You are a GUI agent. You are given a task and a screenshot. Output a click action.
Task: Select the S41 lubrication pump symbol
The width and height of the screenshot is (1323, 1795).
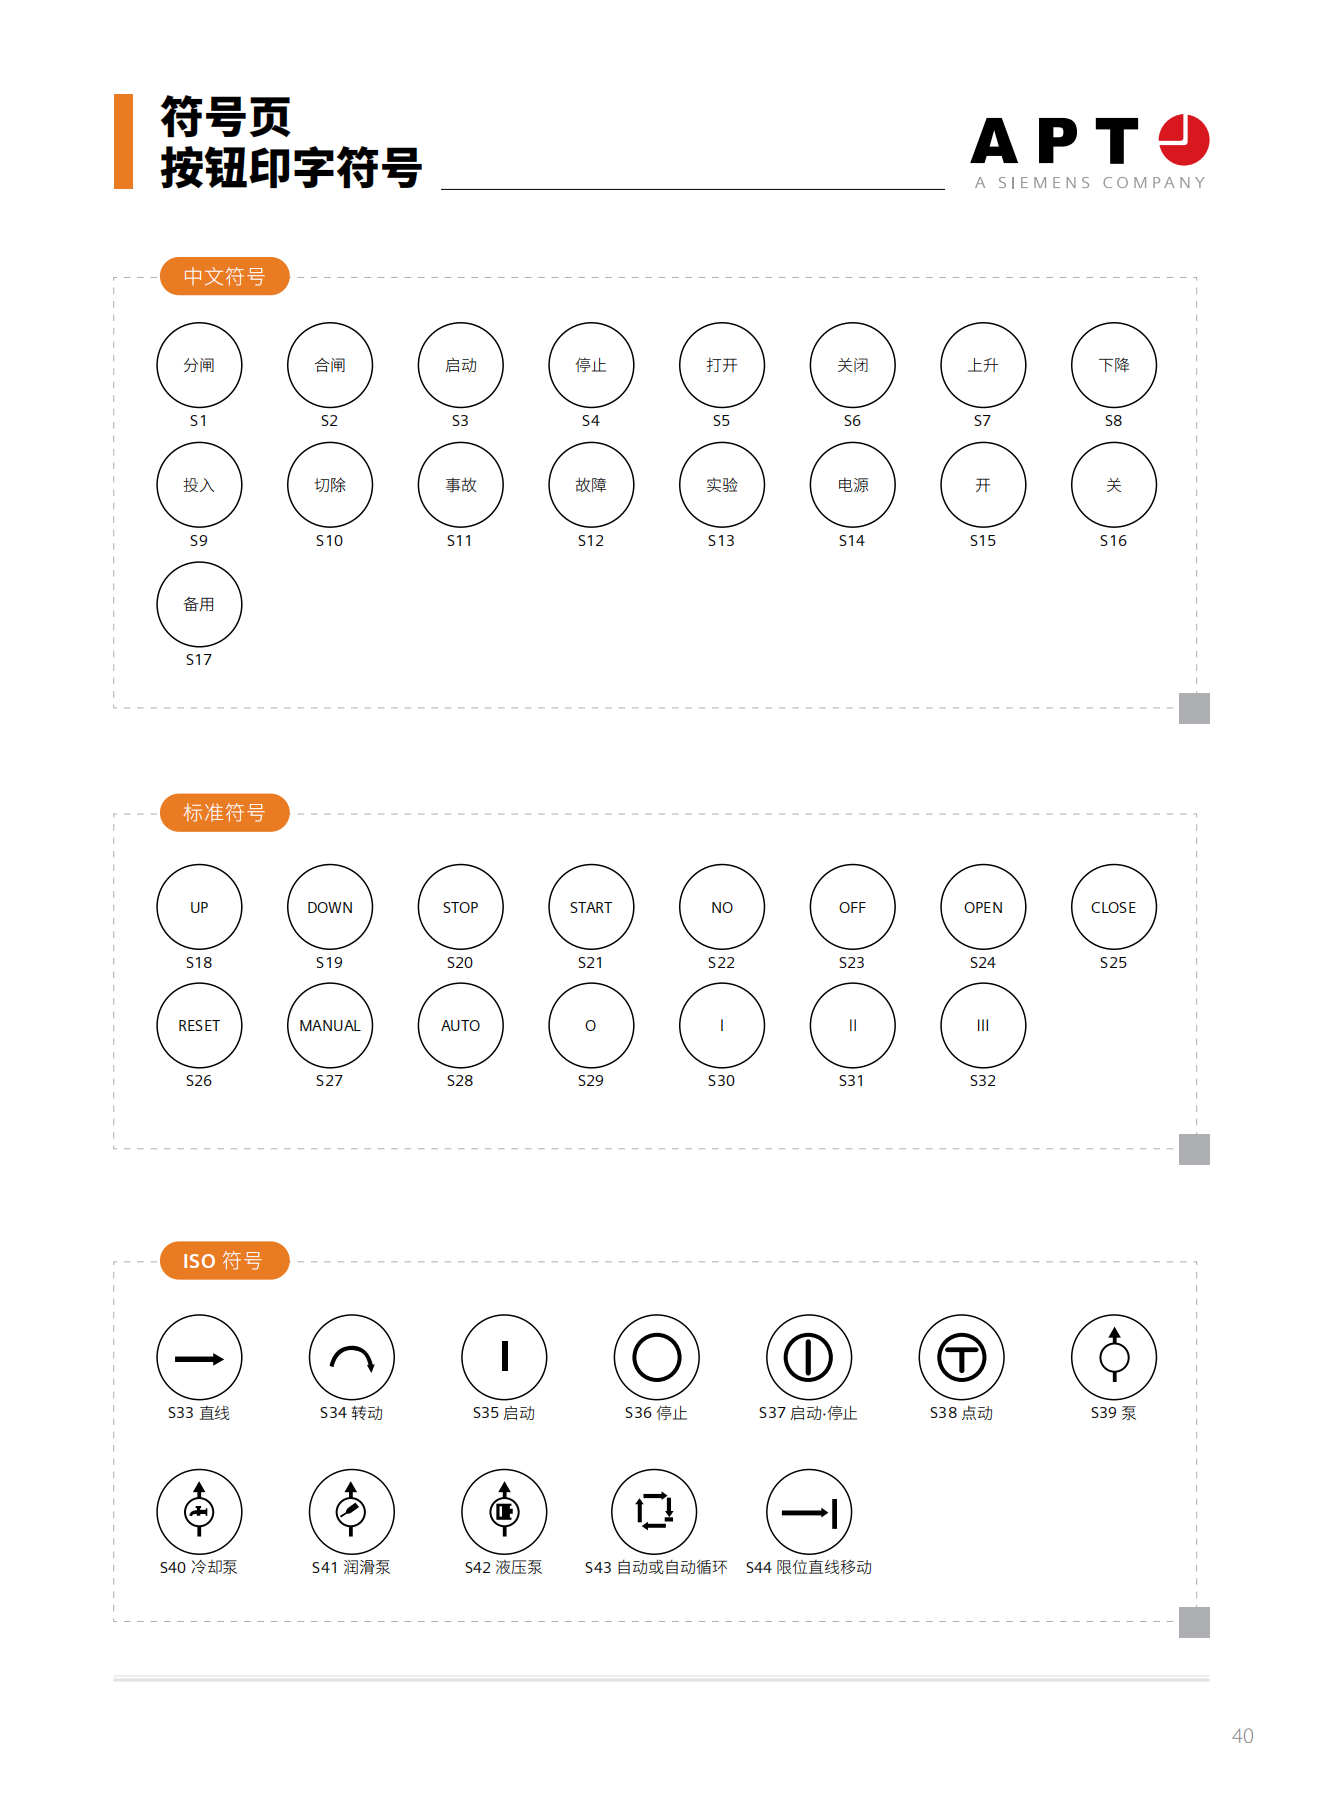pos(351,1511)
